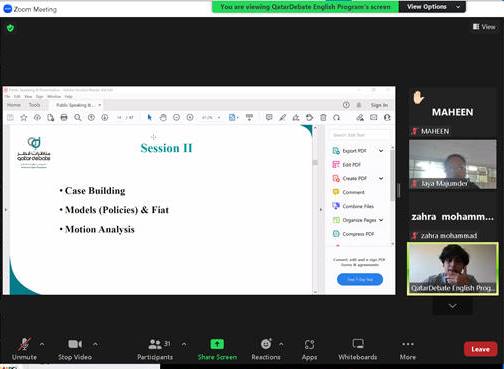This screenshot has height=369, width=504.
Task: Switch to Acrobat Home tab
Action: (14, 105)
